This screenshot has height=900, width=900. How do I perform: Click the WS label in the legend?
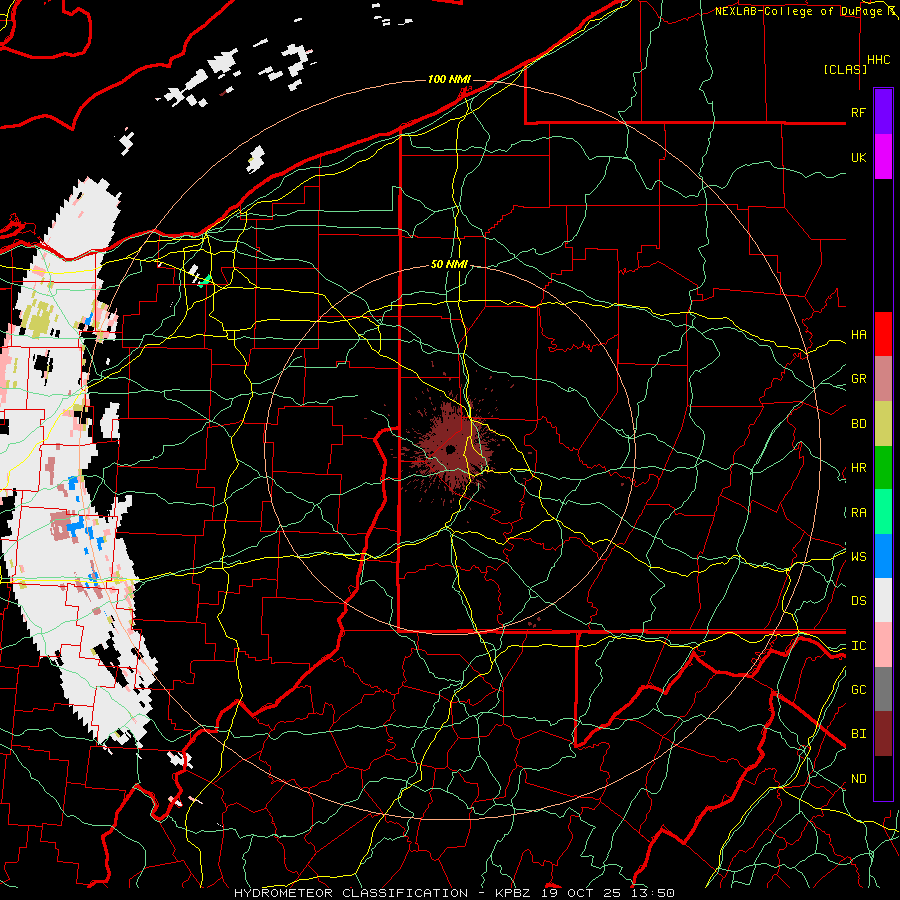click(x=858, y=557)
